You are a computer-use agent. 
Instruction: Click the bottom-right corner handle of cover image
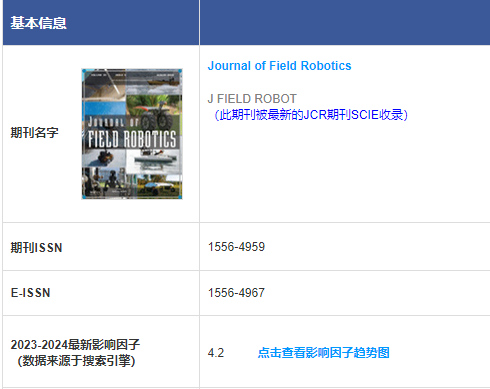[x=180, y=197]
